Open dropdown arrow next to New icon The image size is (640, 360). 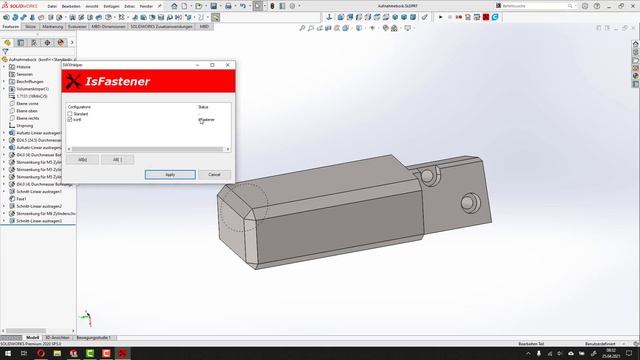(191, 6)
